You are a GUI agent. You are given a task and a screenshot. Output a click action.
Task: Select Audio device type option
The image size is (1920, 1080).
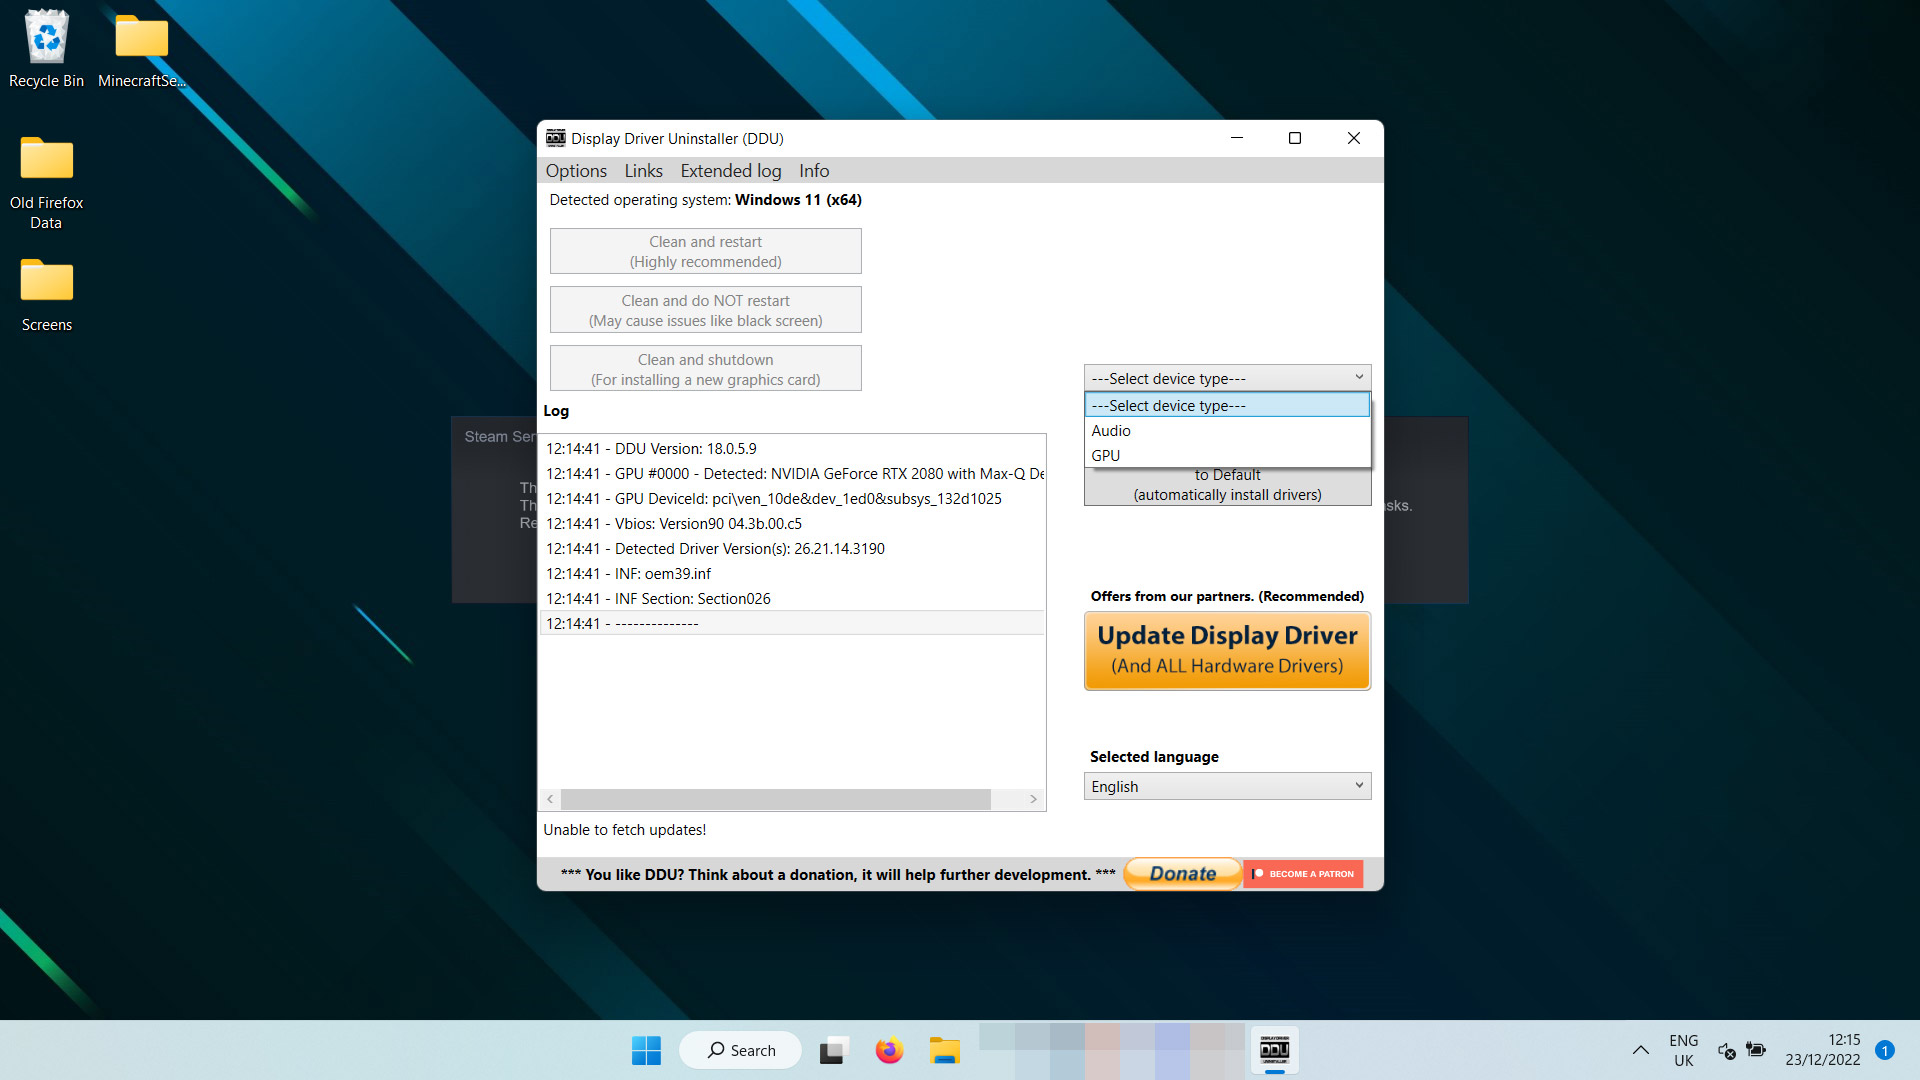coord(1224,430)
